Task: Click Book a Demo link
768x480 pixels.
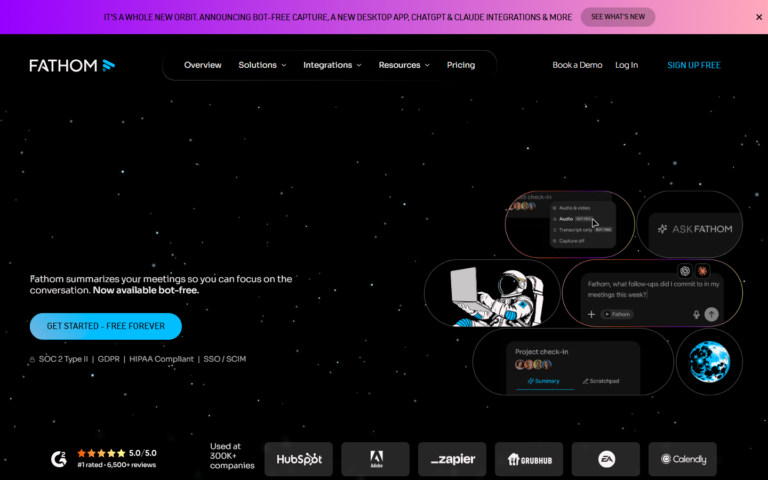Action: coord(577,65)
